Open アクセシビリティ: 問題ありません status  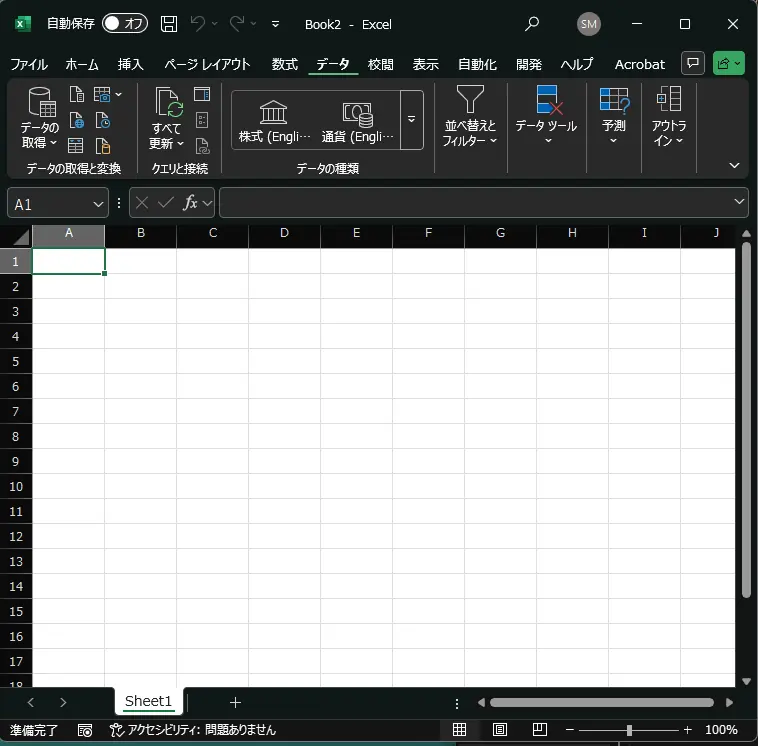point(192,730)
